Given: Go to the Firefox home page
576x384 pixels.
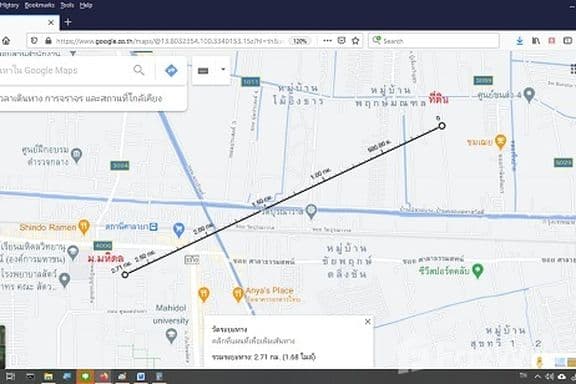Looking at the screenshot, I should click(x=6, y=41).
